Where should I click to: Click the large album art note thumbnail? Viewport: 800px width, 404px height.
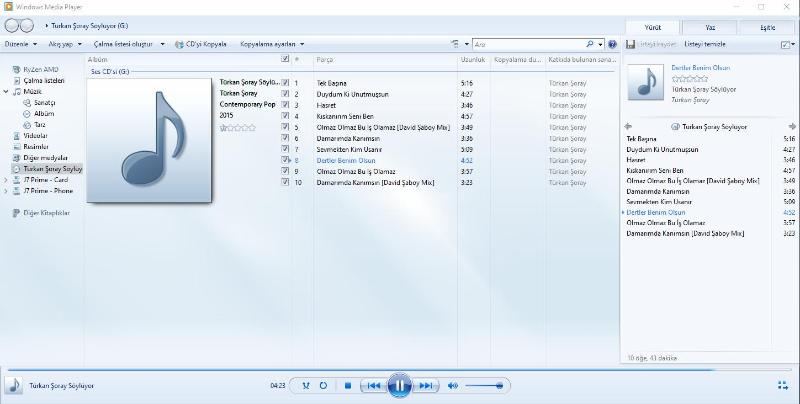click(x=149, y=140)
